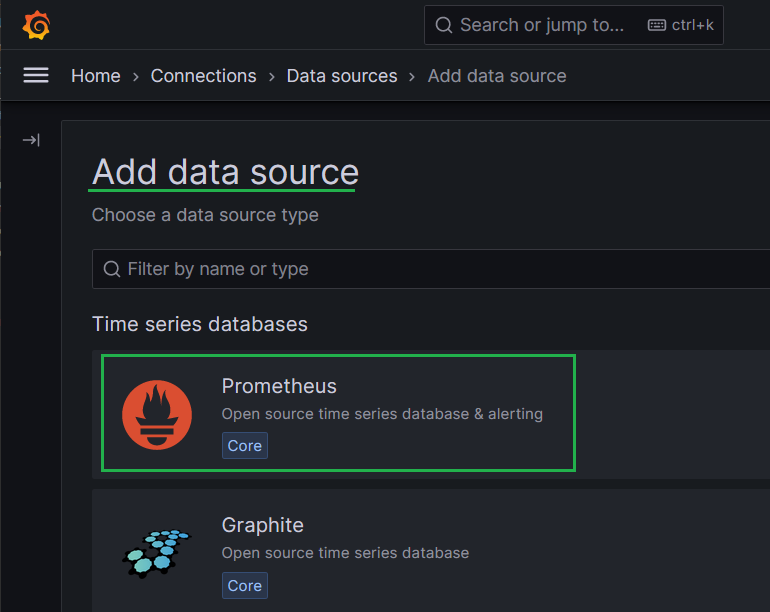
Task: Click the magnifier icon in top search
Action: [x=444, y=25]
